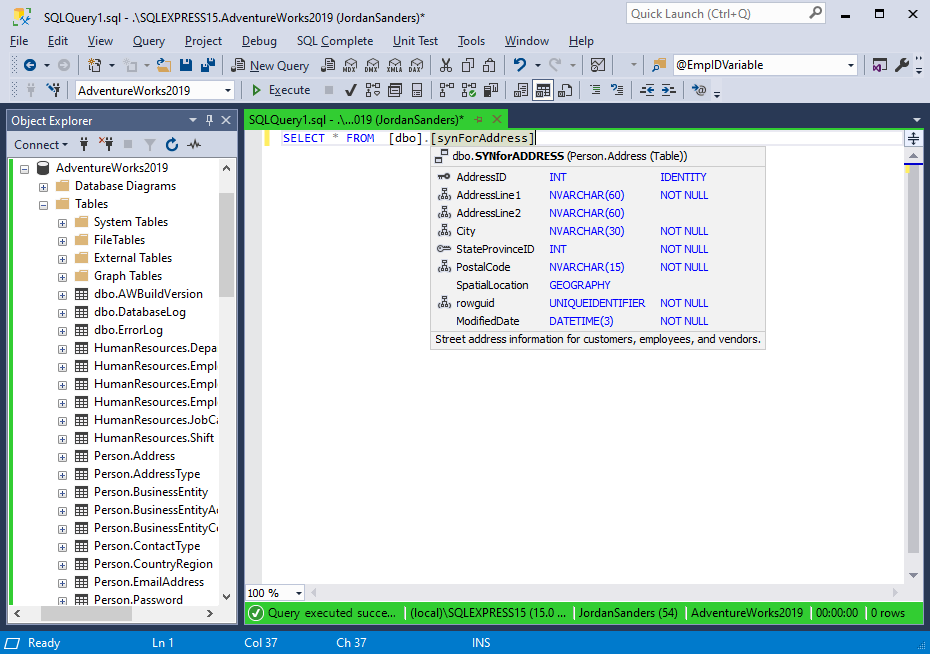The image size is (930, 654).
Task: Toggle Results to File mode
Action: 565,90
